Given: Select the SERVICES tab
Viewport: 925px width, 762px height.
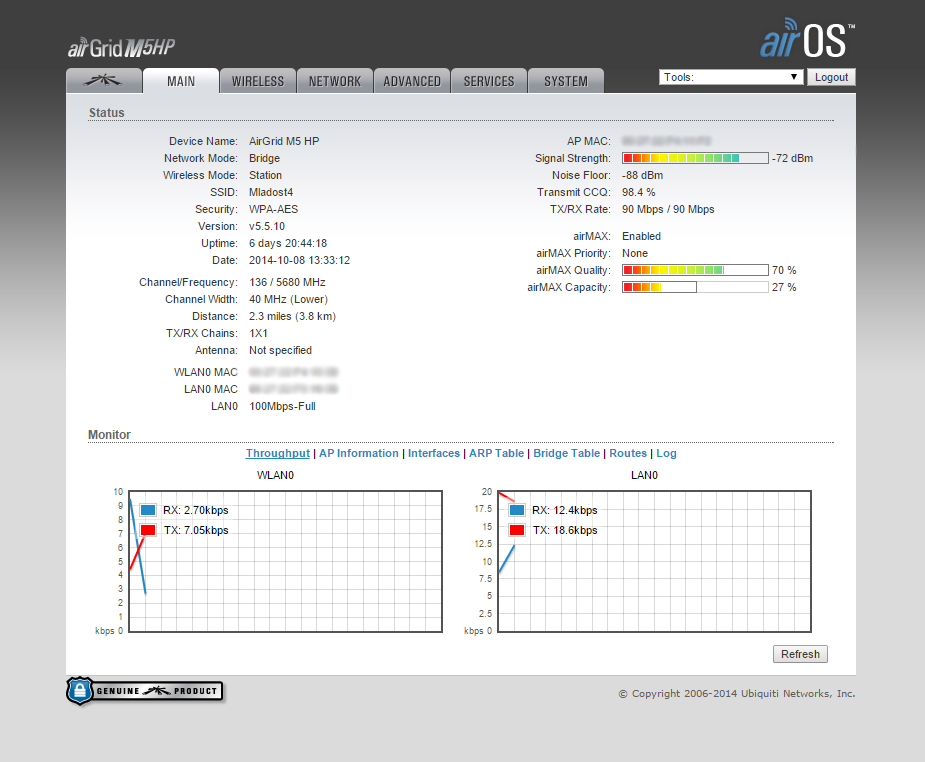Looking at the screenshot, I should tap(489, 81).
